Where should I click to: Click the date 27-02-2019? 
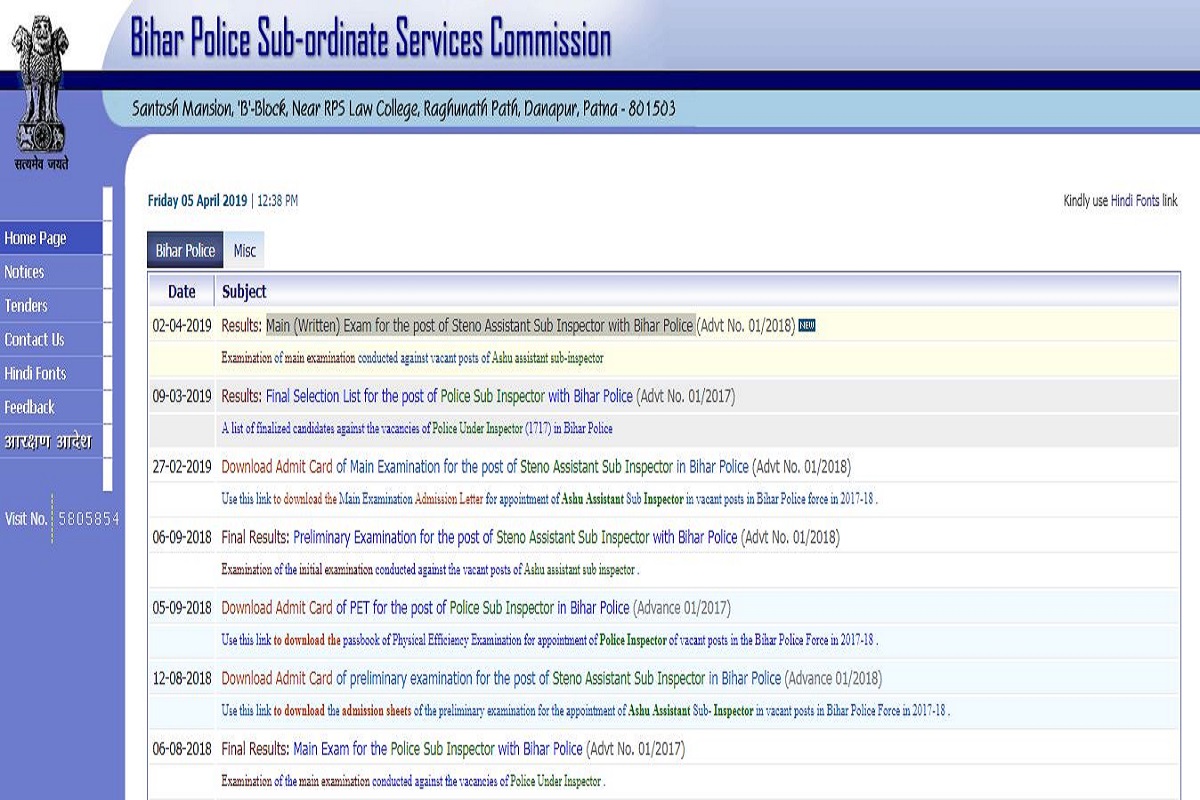click(x=182, y=466)
